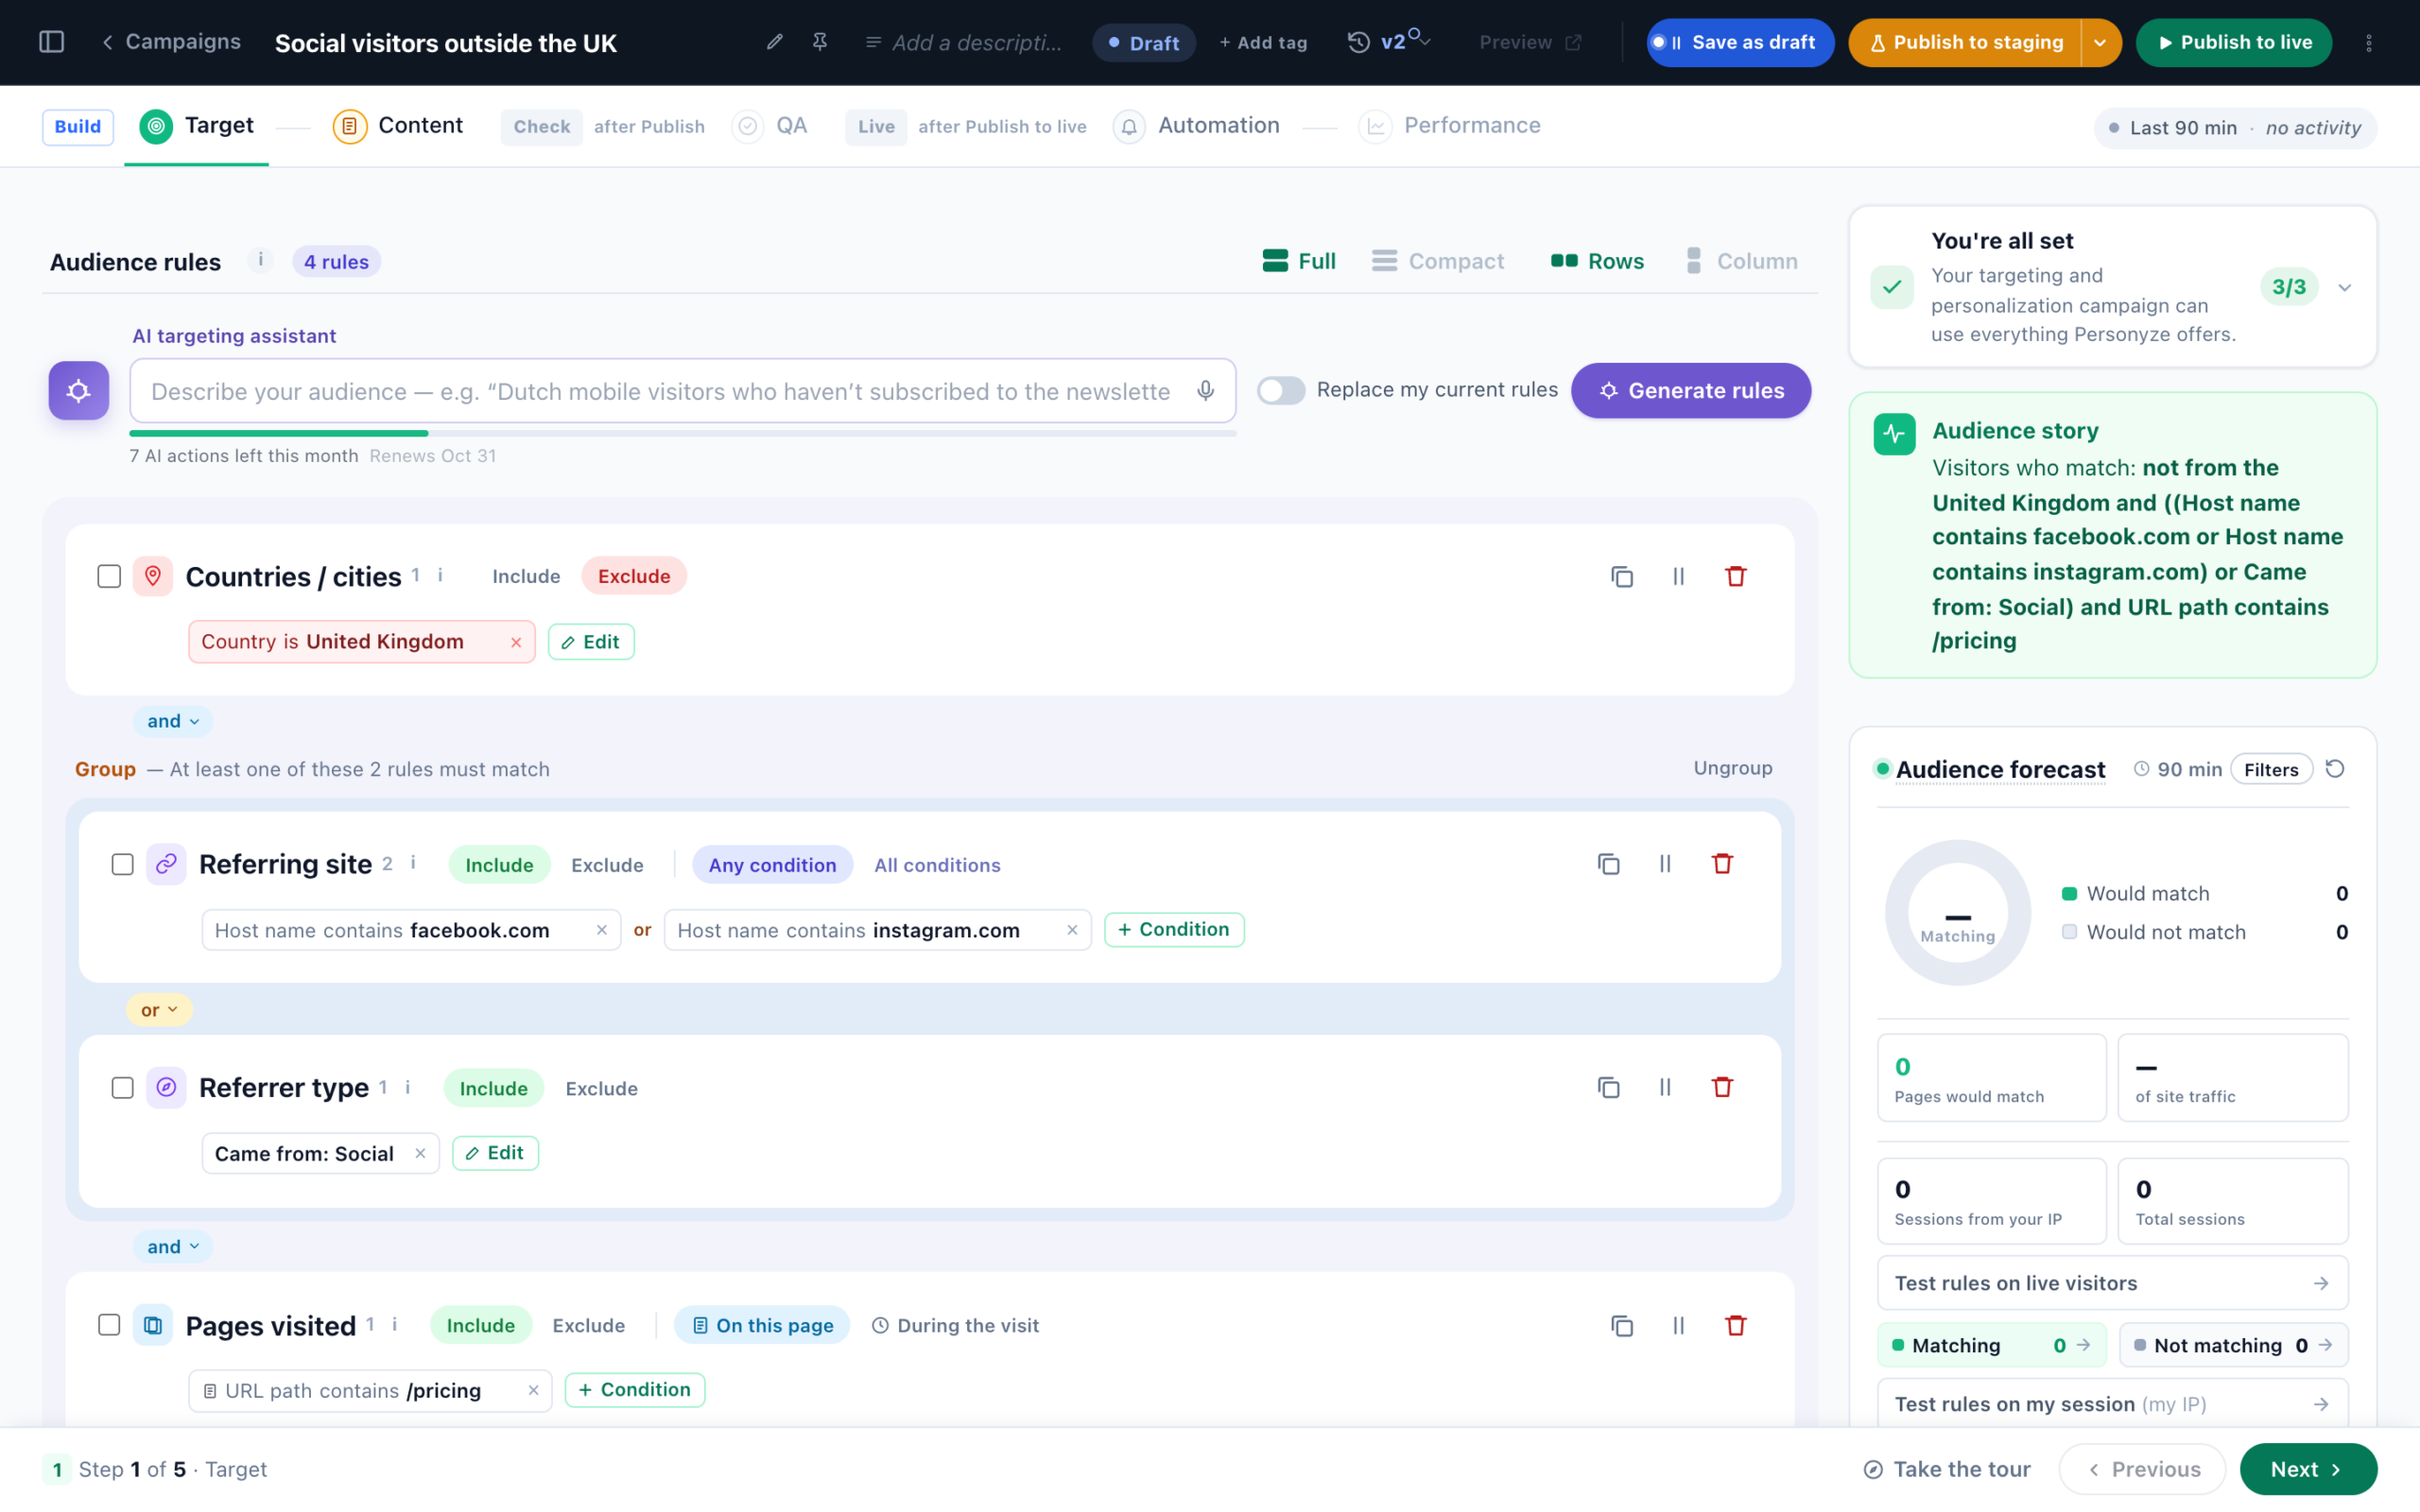Switch Referring site to All conditions
Viewport: 2420px width, 1512px height.
(937, 865)
